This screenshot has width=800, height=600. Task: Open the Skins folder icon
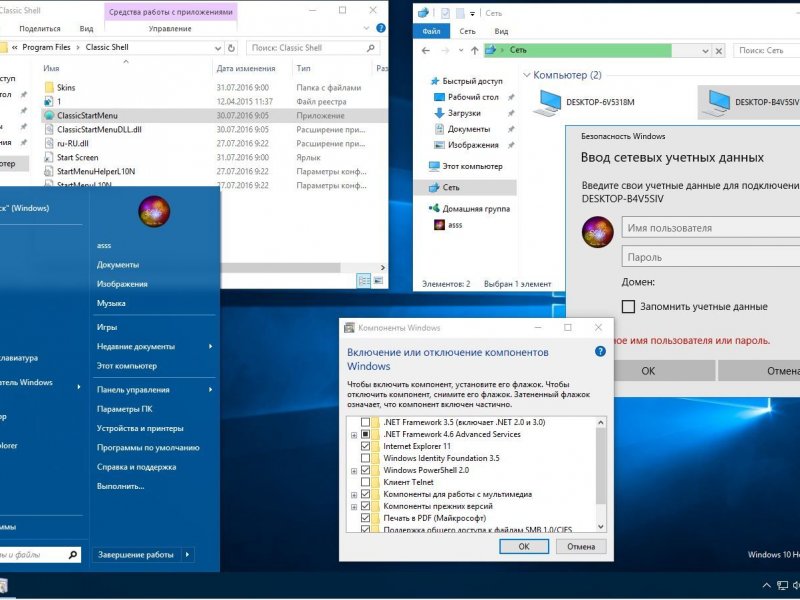pyautogui.click(x=49, y=87)
